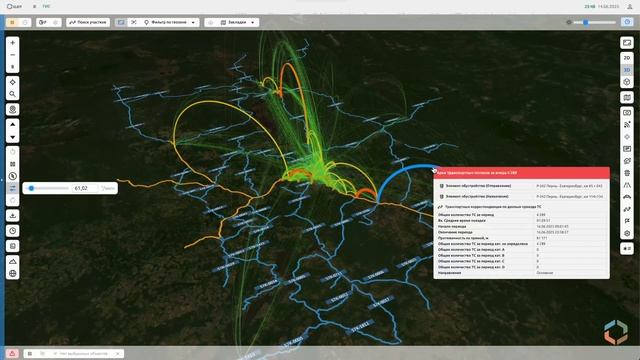Toggle the highlighted rectangle selection tool in toolbar
Viewport: 640px width, 360px height.
pyautogui.click(x=121, y=22)
